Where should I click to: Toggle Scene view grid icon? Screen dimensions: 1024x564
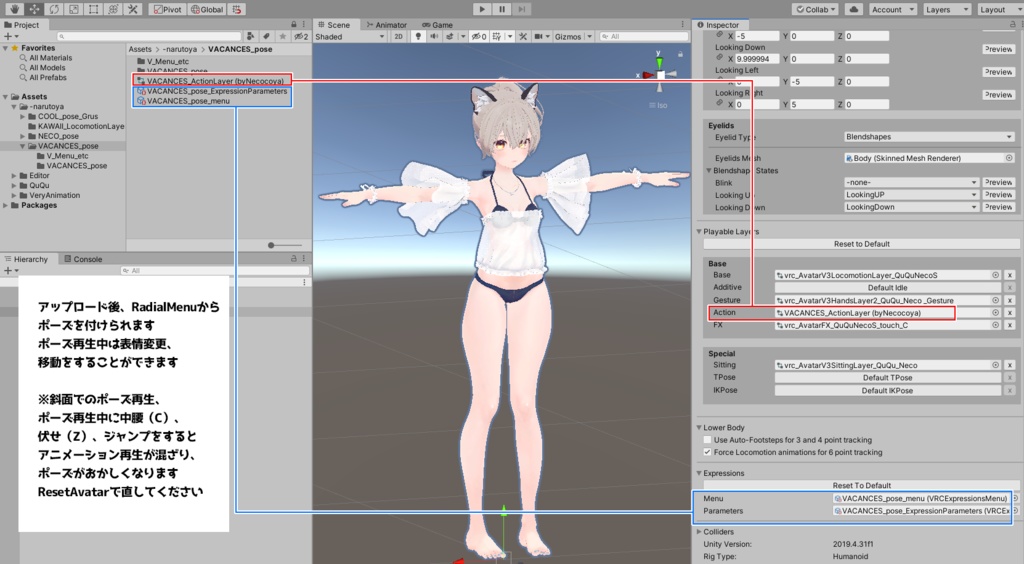(x=497, y=37)
